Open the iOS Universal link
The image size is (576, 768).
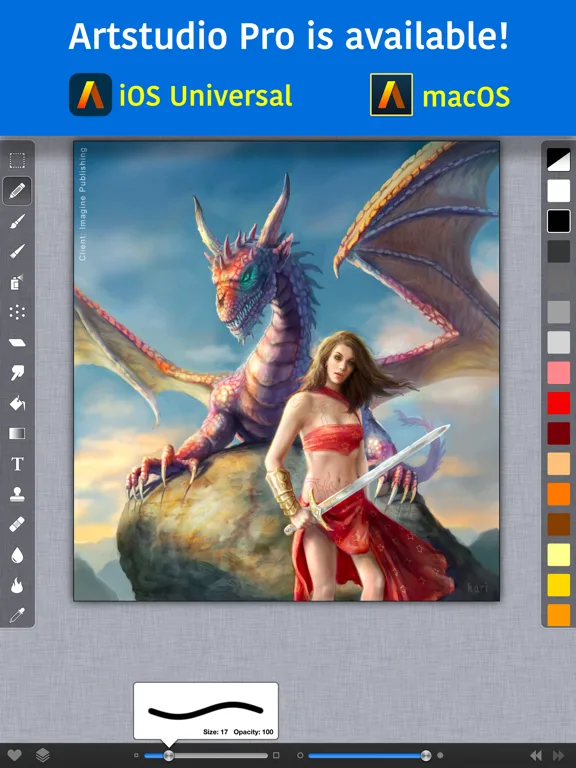pyautogui.click(x=206, y=95)
